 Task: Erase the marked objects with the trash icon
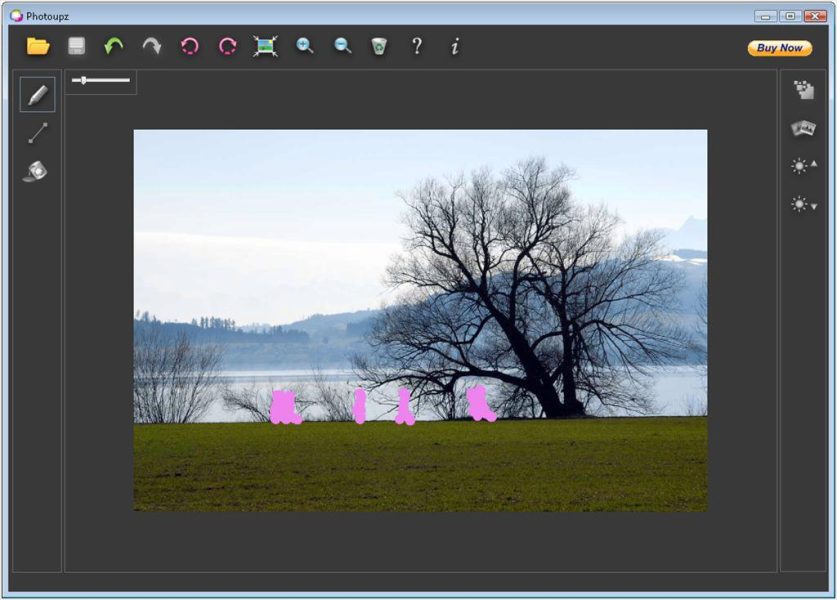[379, 46]
